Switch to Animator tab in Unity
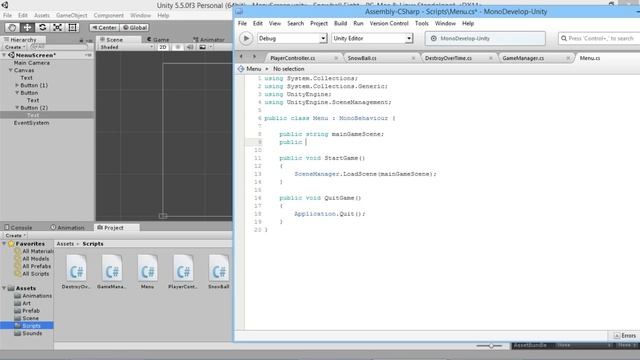This screenshot has height=360, width=640. click(209, 40)
